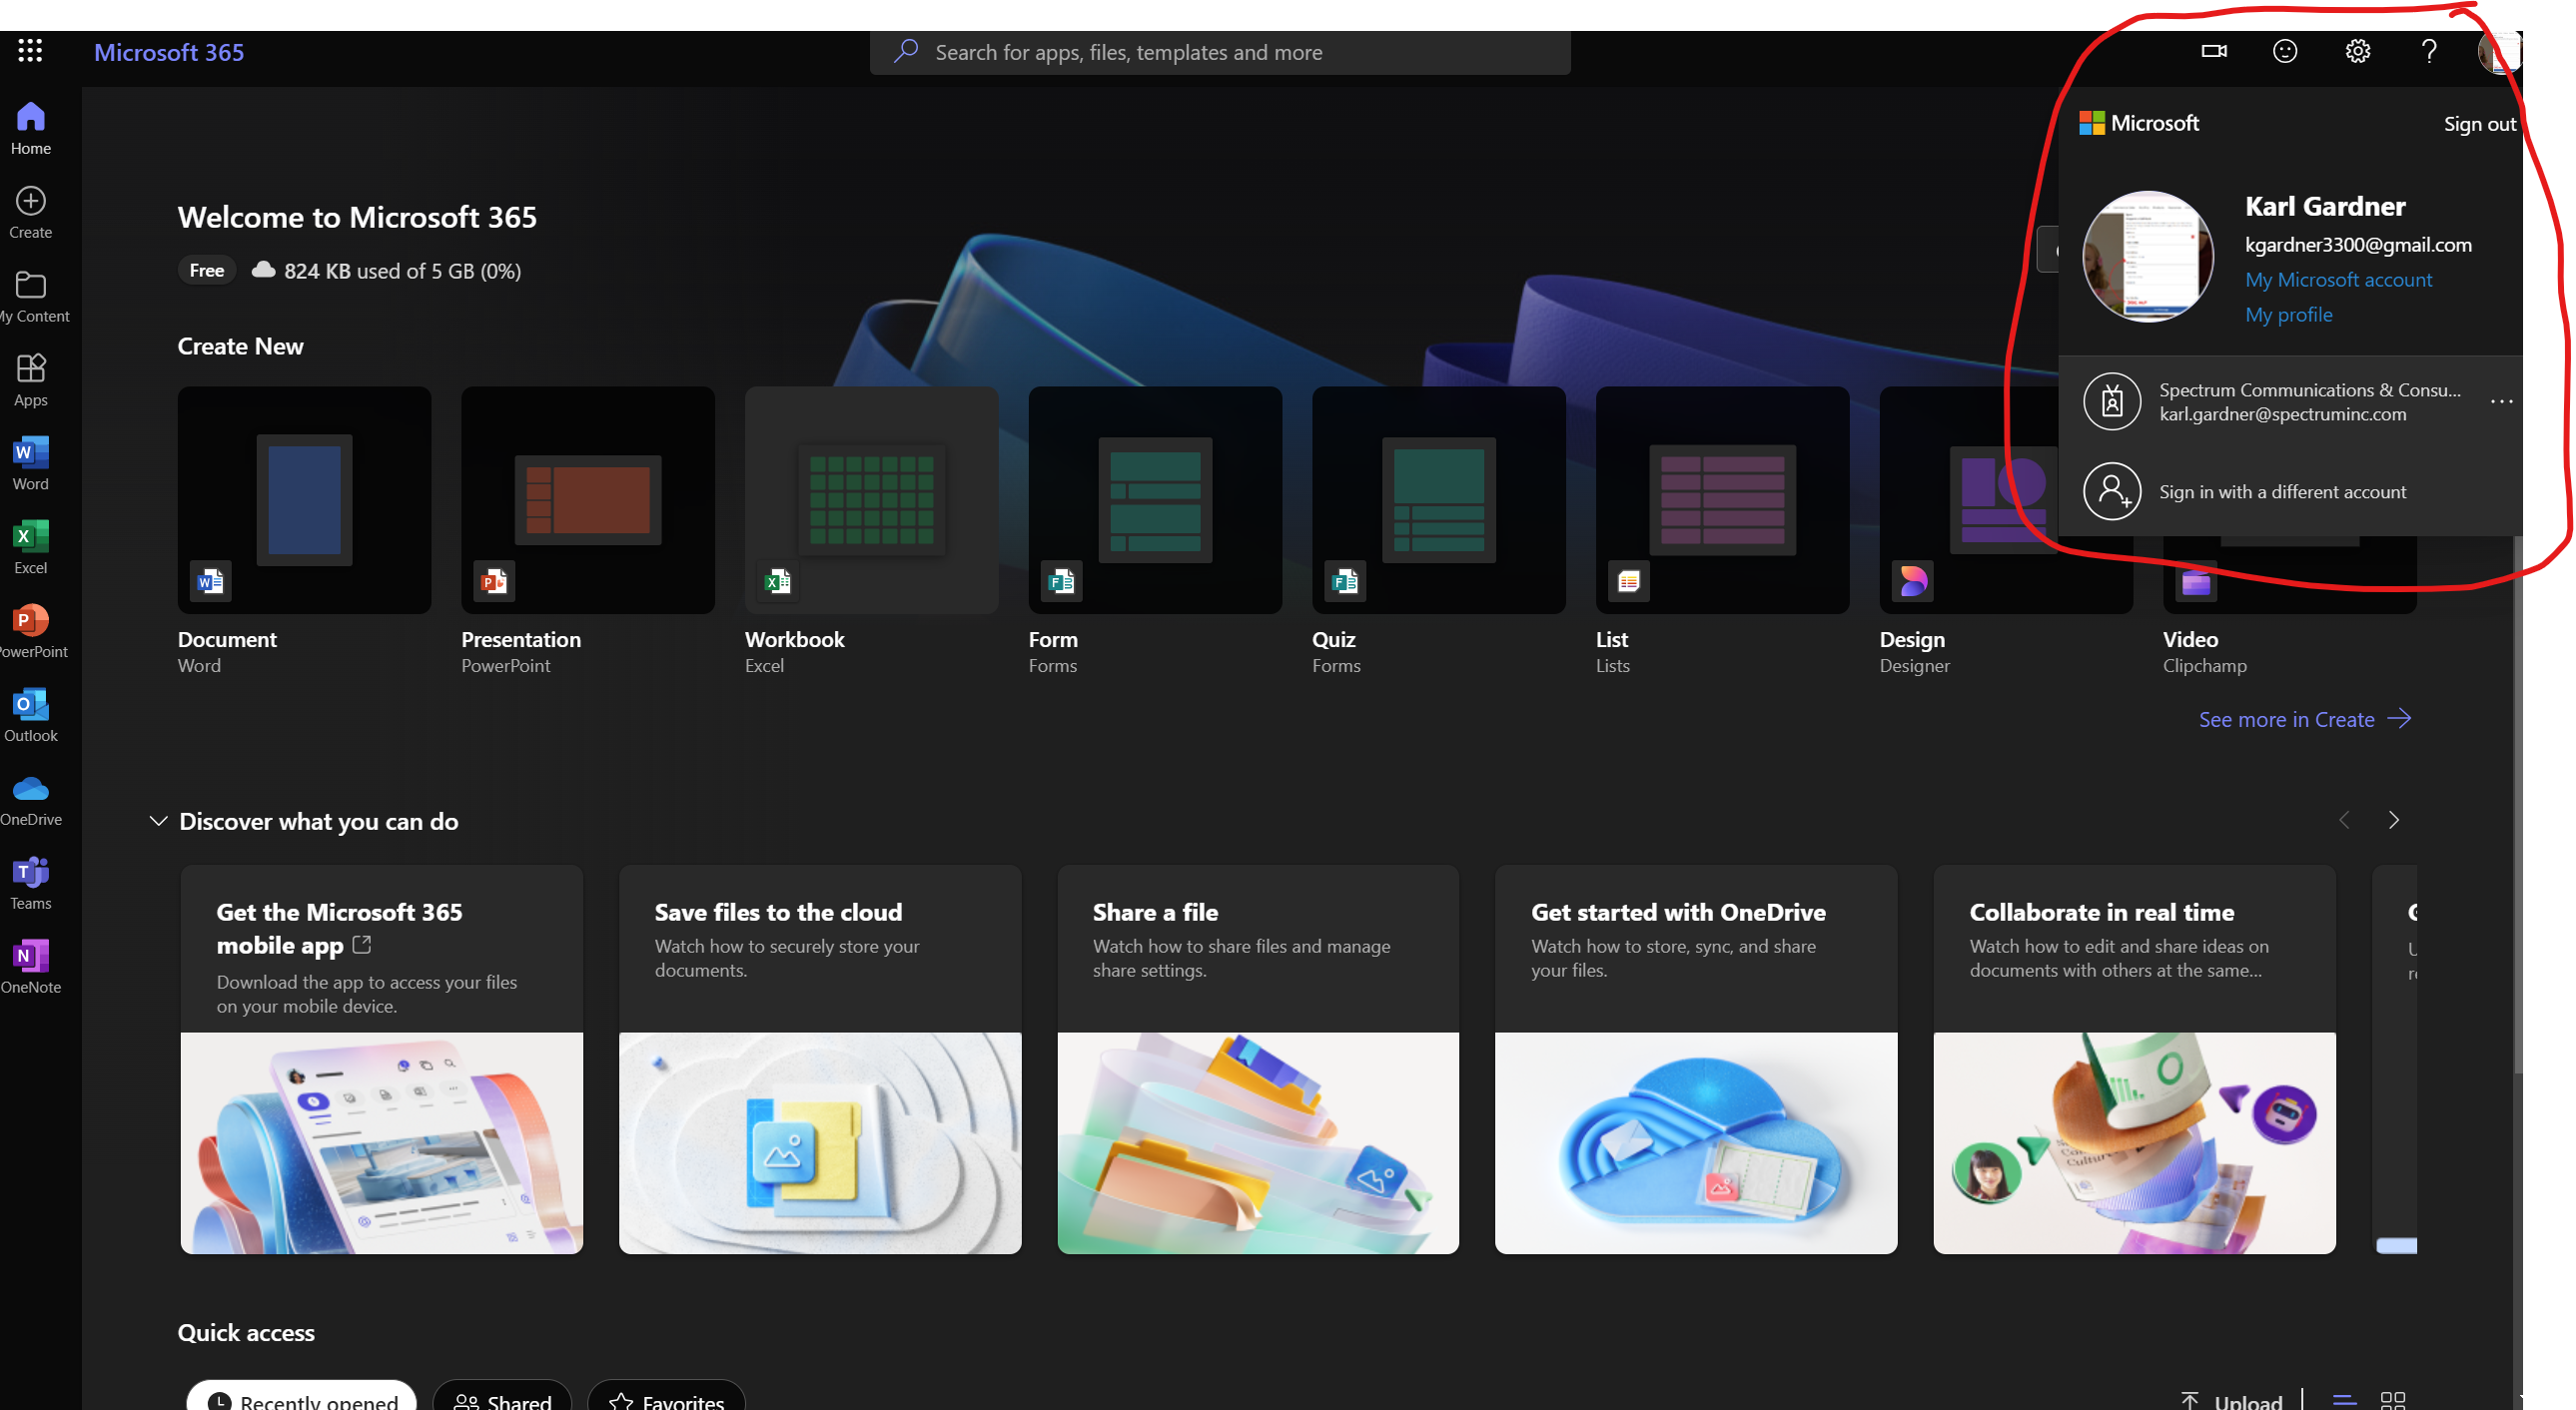The image size is (2576, 1410).
Task: Click the video camera meet icon
Action: click(x=2214, y=51)
